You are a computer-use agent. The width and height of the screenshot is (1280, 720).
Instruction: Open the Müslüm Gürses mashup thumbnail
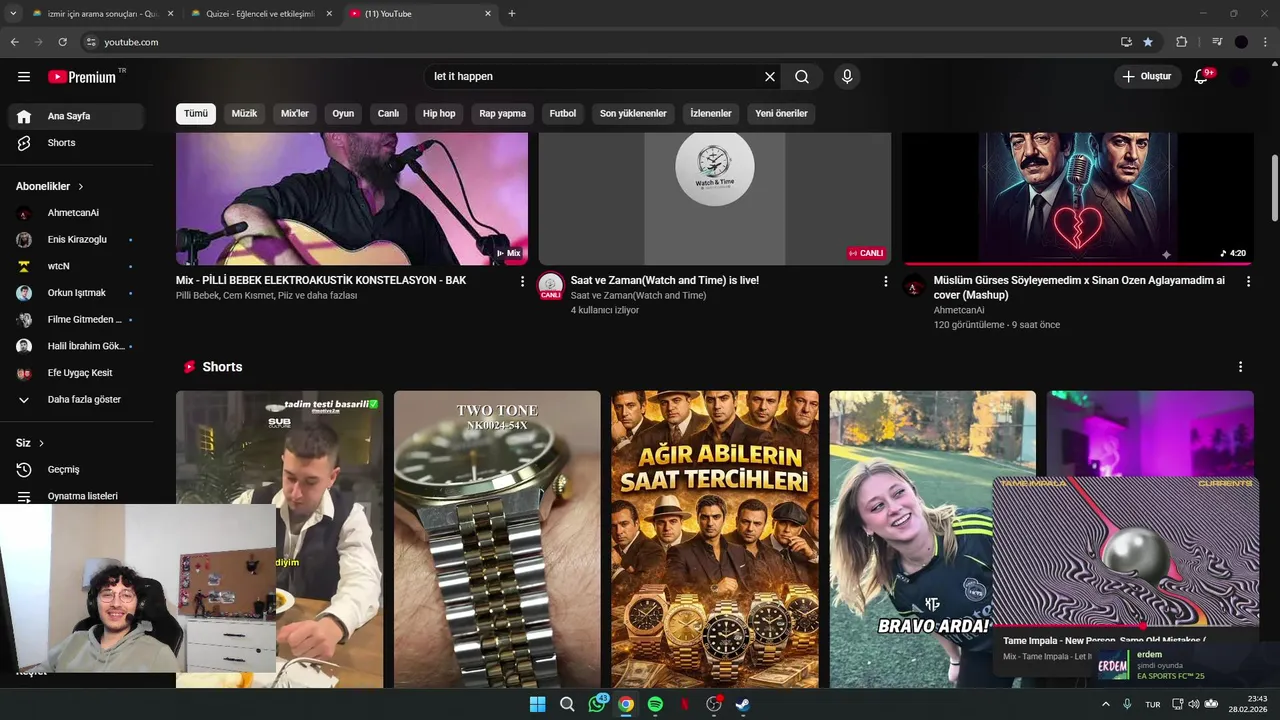pos(1078,199)
